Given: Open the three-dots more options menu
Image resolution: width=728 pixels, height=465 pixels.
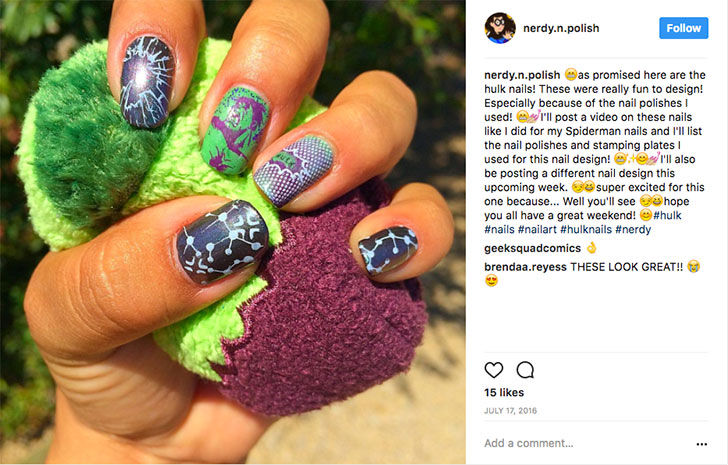Looking at the screenshot, I should point(702,444).
